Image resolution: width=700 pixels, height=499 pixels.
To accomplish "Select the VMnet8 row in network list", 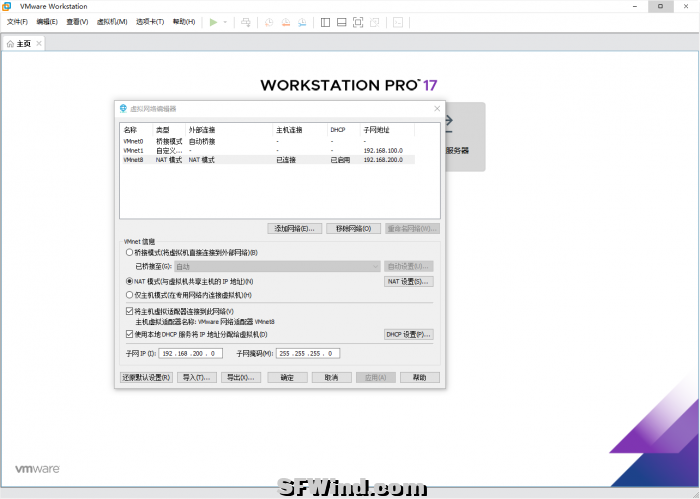I will (x=268, y=160).
